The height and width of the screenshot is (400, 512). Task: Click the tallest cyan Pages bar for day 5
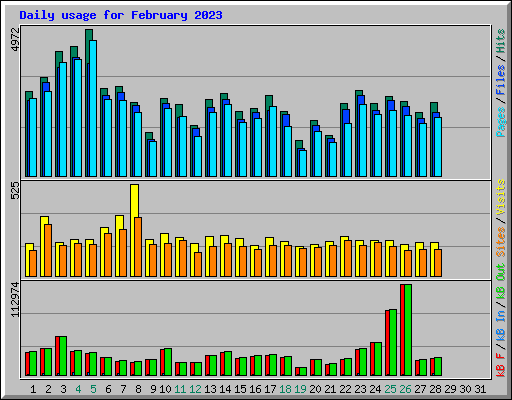click(93, 108)
